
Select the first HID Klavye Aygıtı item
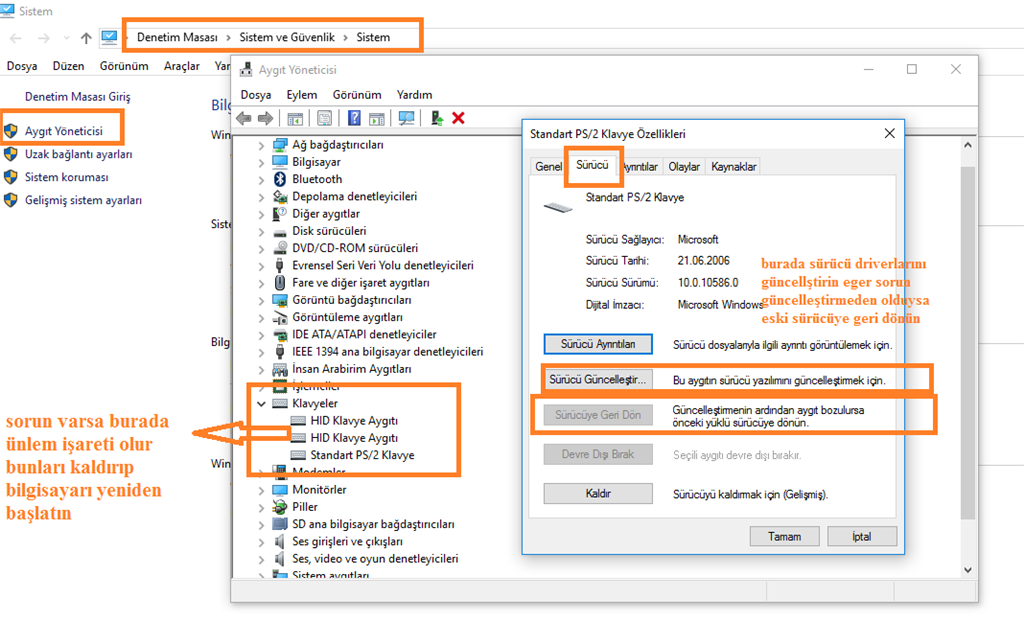point(353,421)
